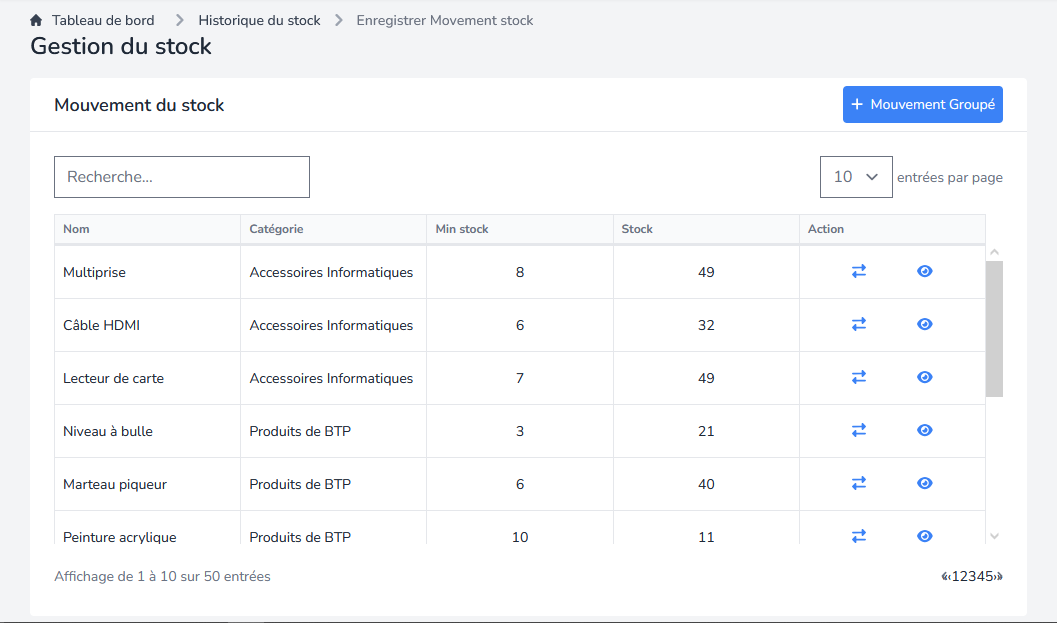Viewport: 1057px width, 623px height.
Task: Go to page 3 in pagination
Action: (970, 576)
